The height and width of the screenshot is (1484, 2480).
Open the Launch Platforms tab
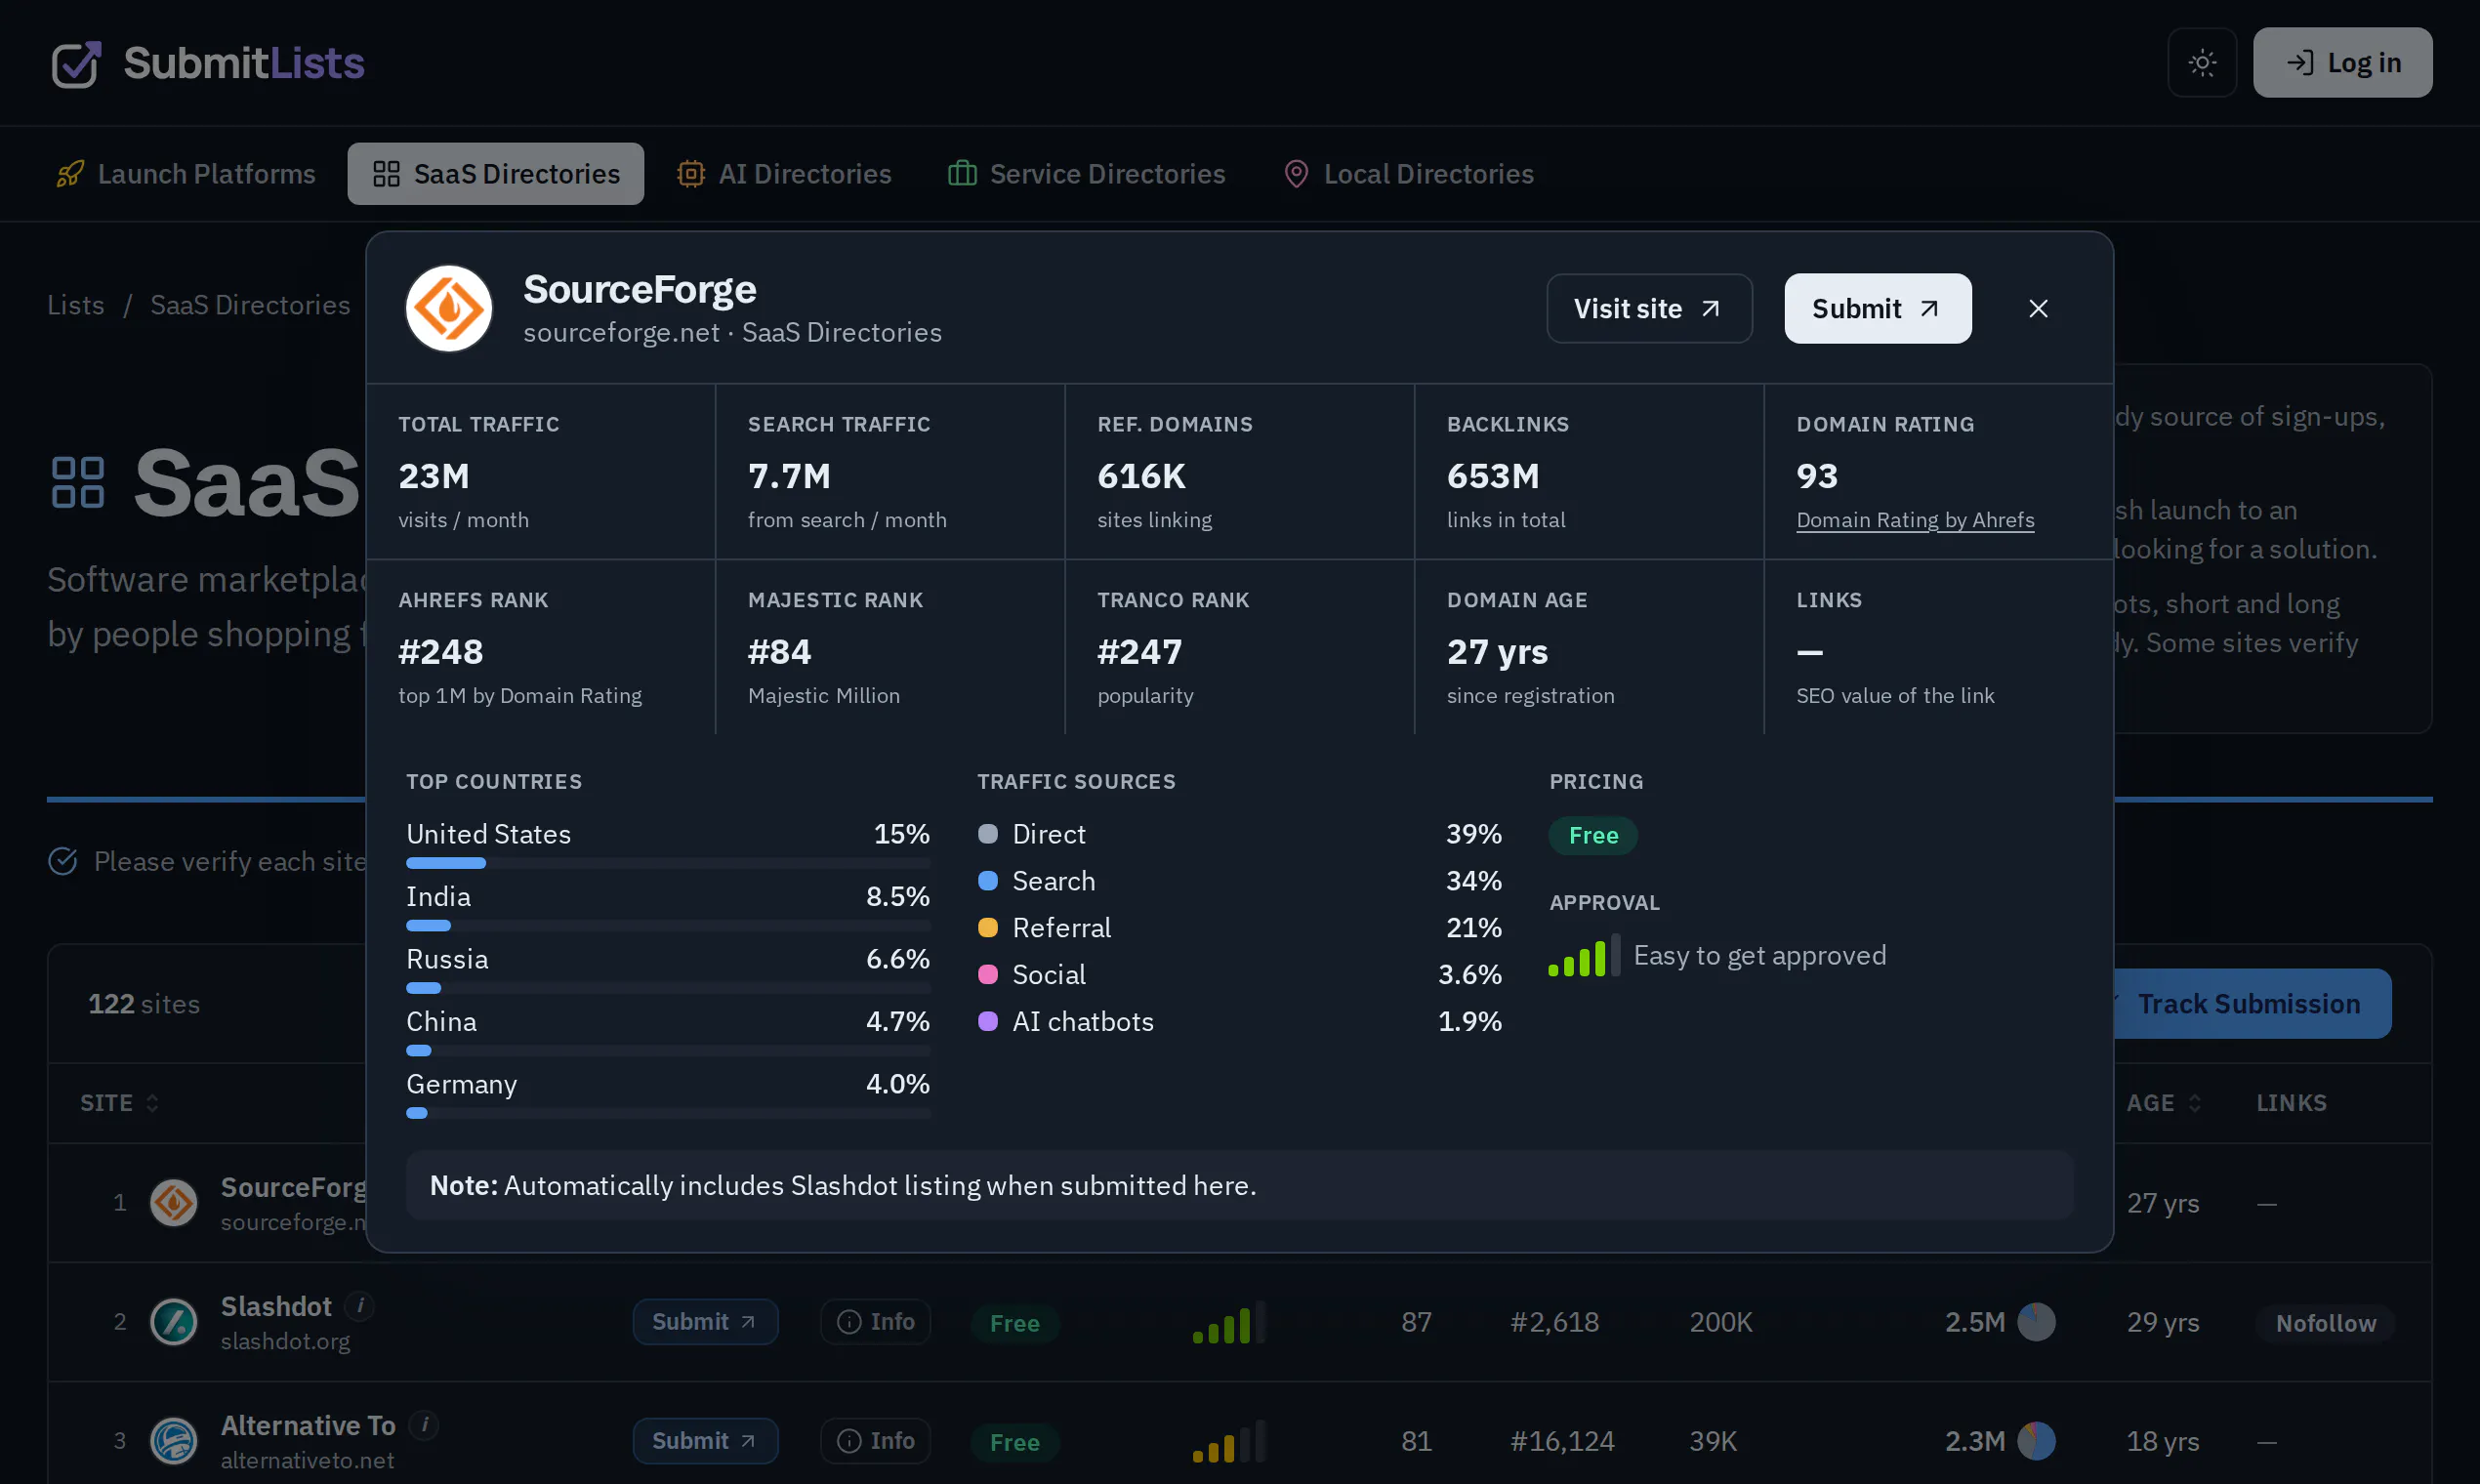coord(186,174)
